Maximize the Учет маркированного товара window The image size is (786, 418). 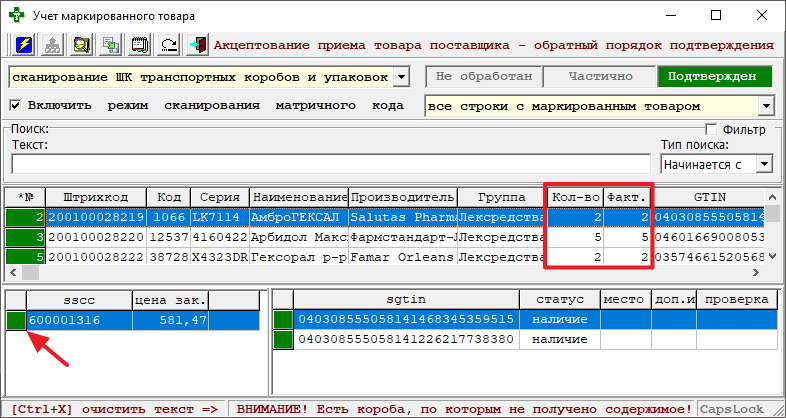click(x=716, y=16)
